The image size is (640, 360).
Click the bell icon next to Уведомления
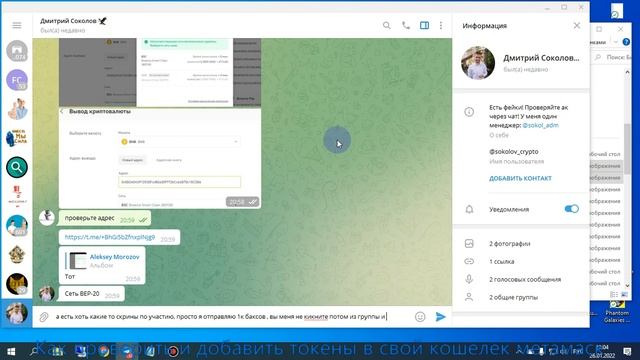point(469,209)
